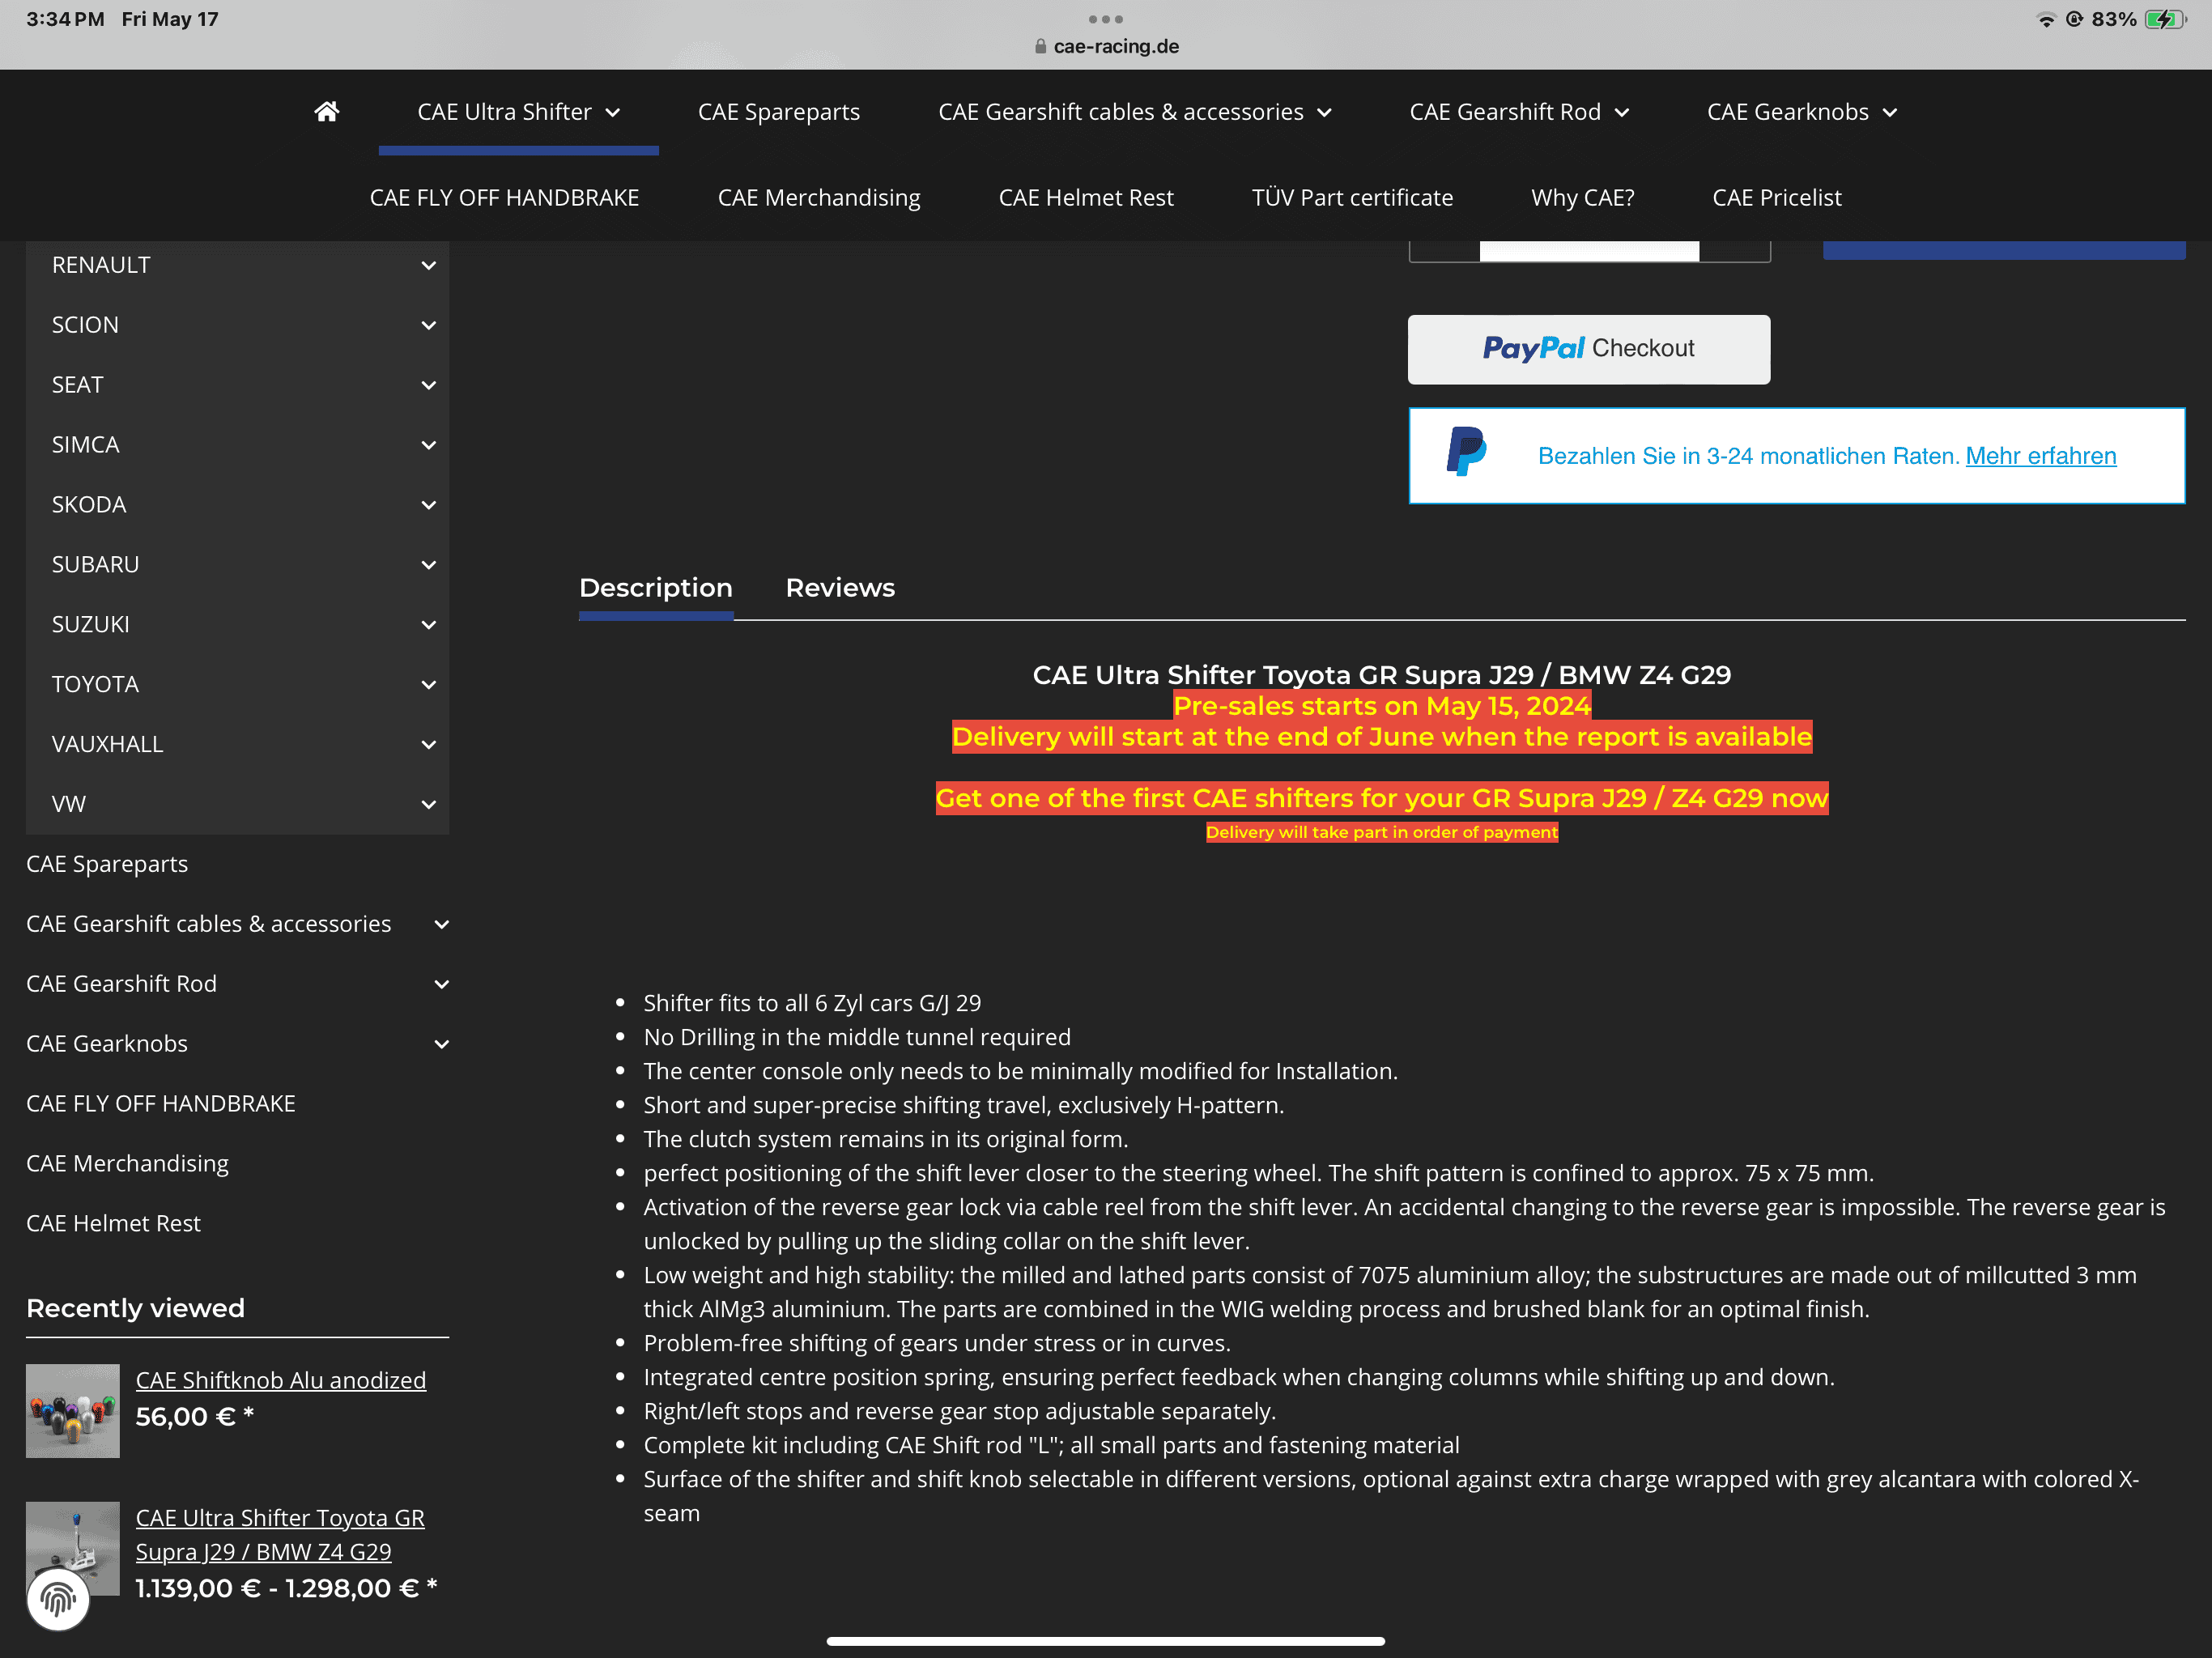Open top nav CAE Gearshift Rod menu

point(1519,112)
